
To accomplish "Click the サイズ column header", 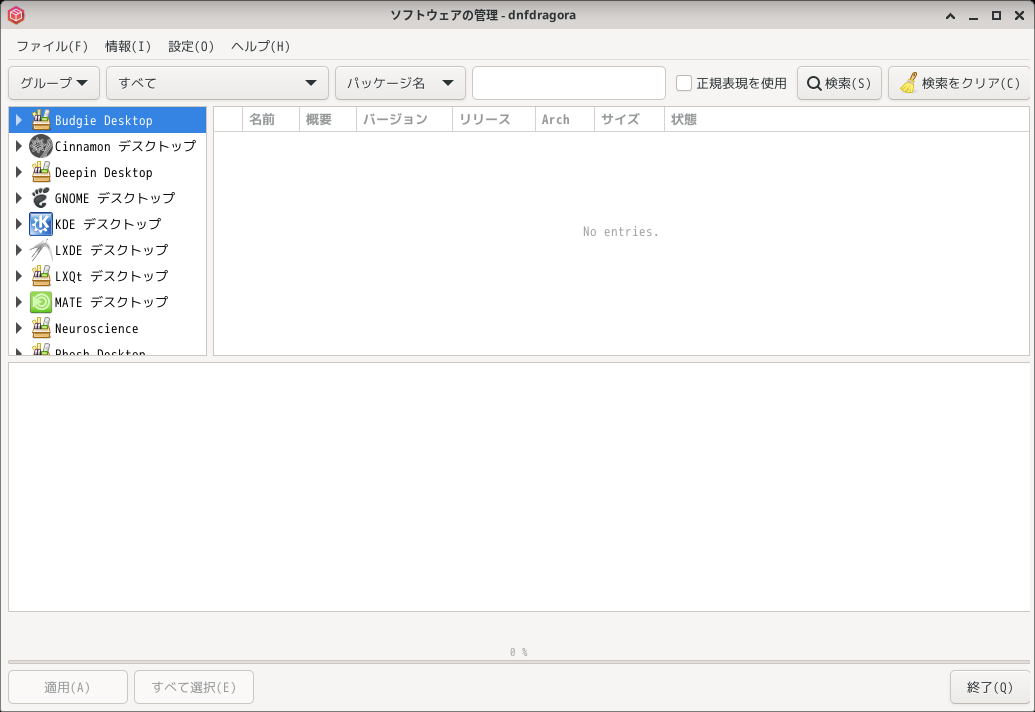I will [630, 119].
